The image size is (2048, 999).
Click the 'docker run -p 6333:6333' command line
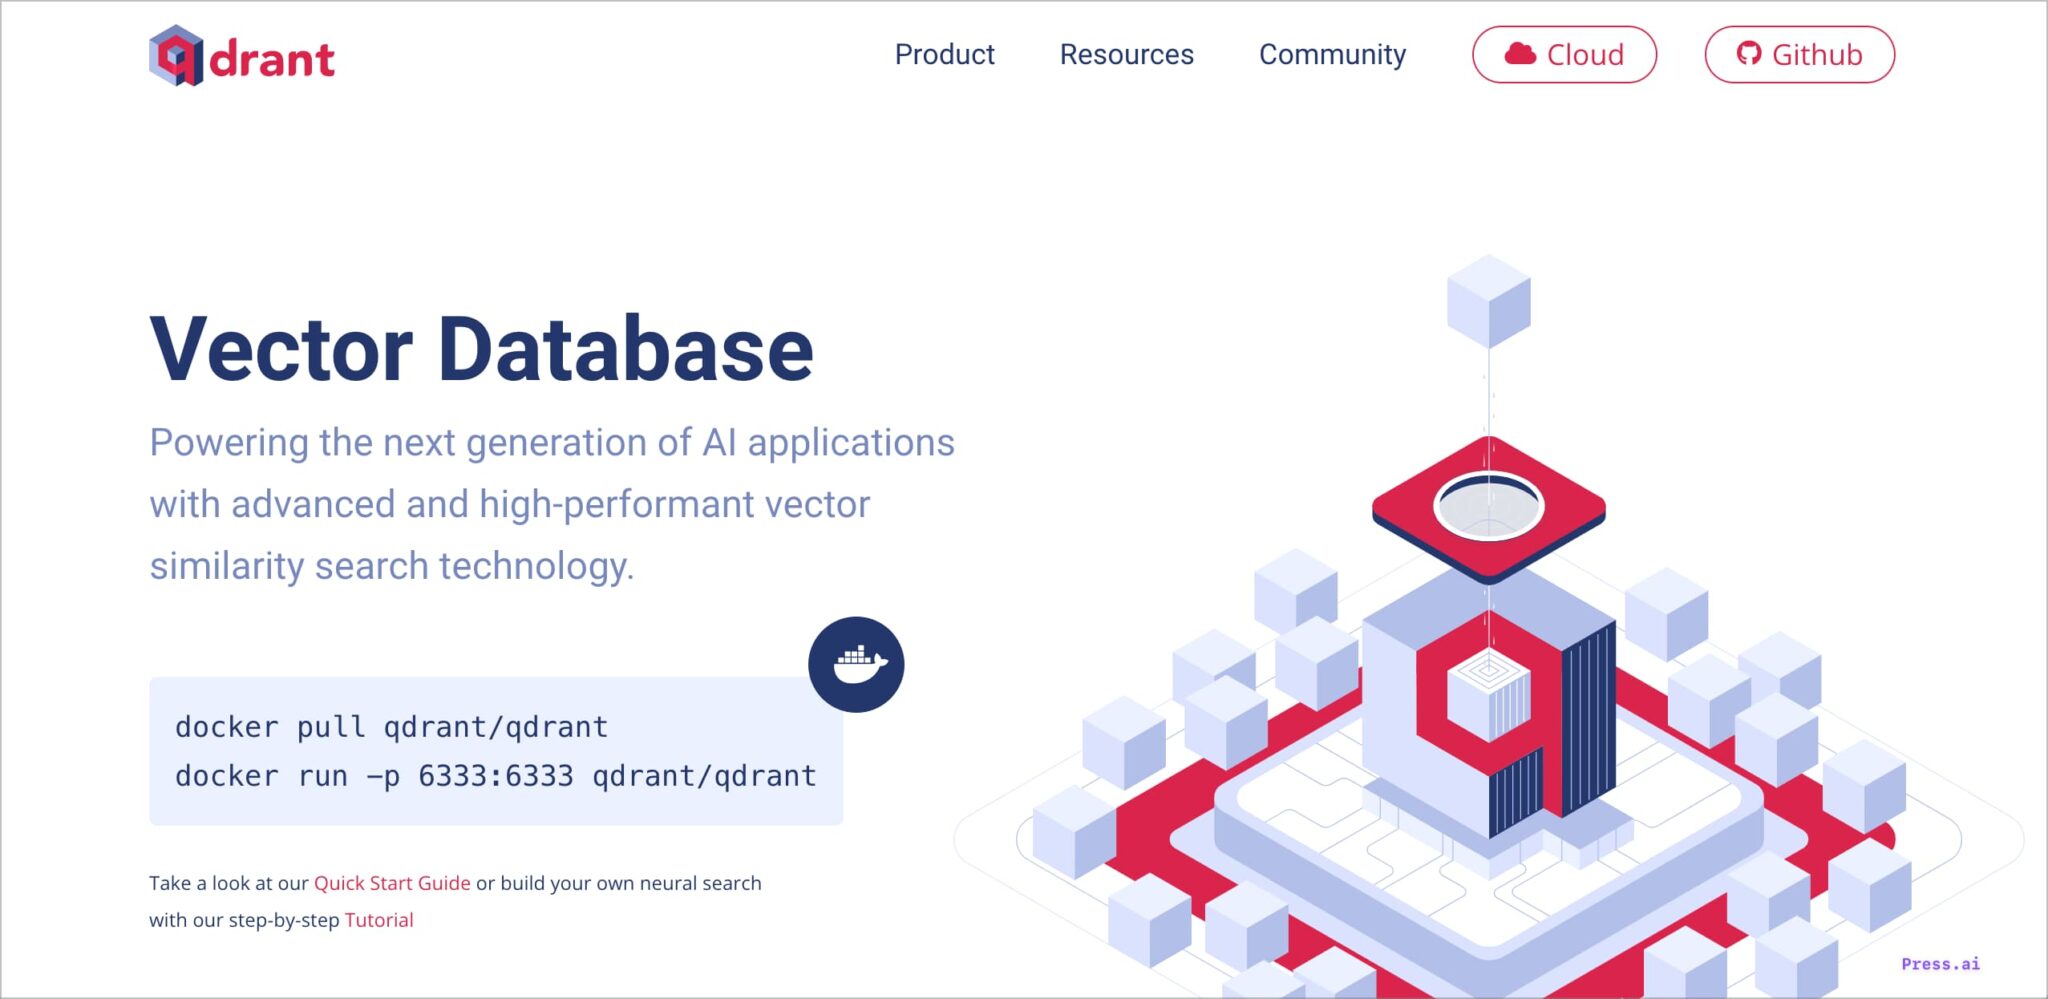495,776
